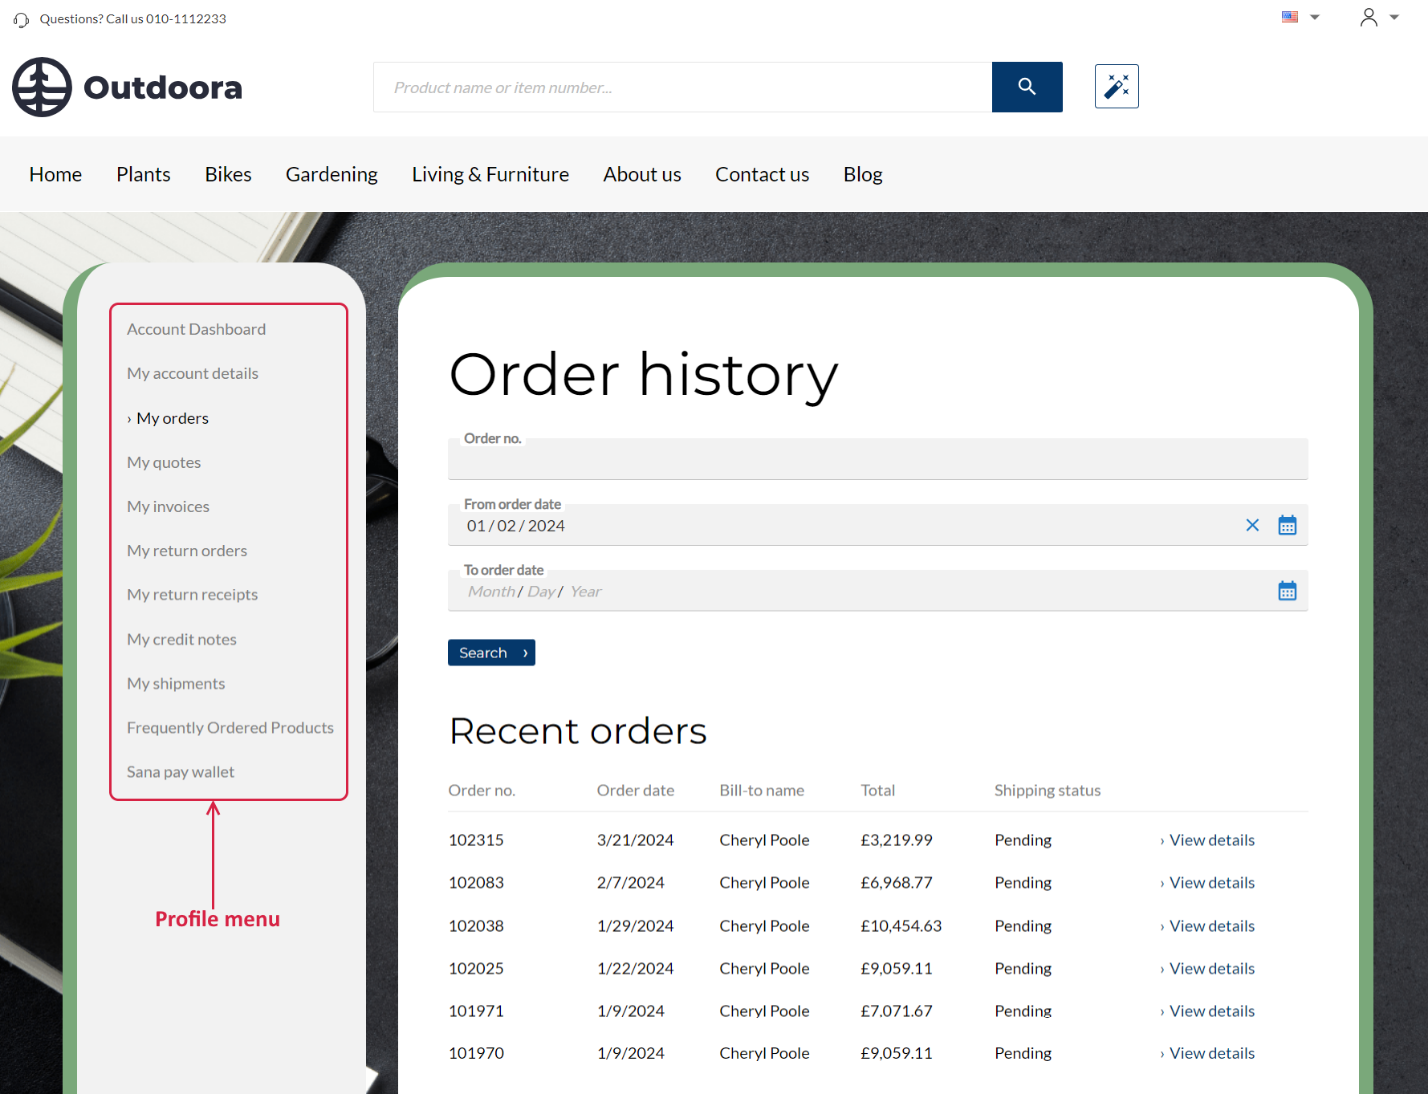The height and width of the screenshot is (1094, 1428).
Task: Click the headset support icon
Action: click(21, 19)
